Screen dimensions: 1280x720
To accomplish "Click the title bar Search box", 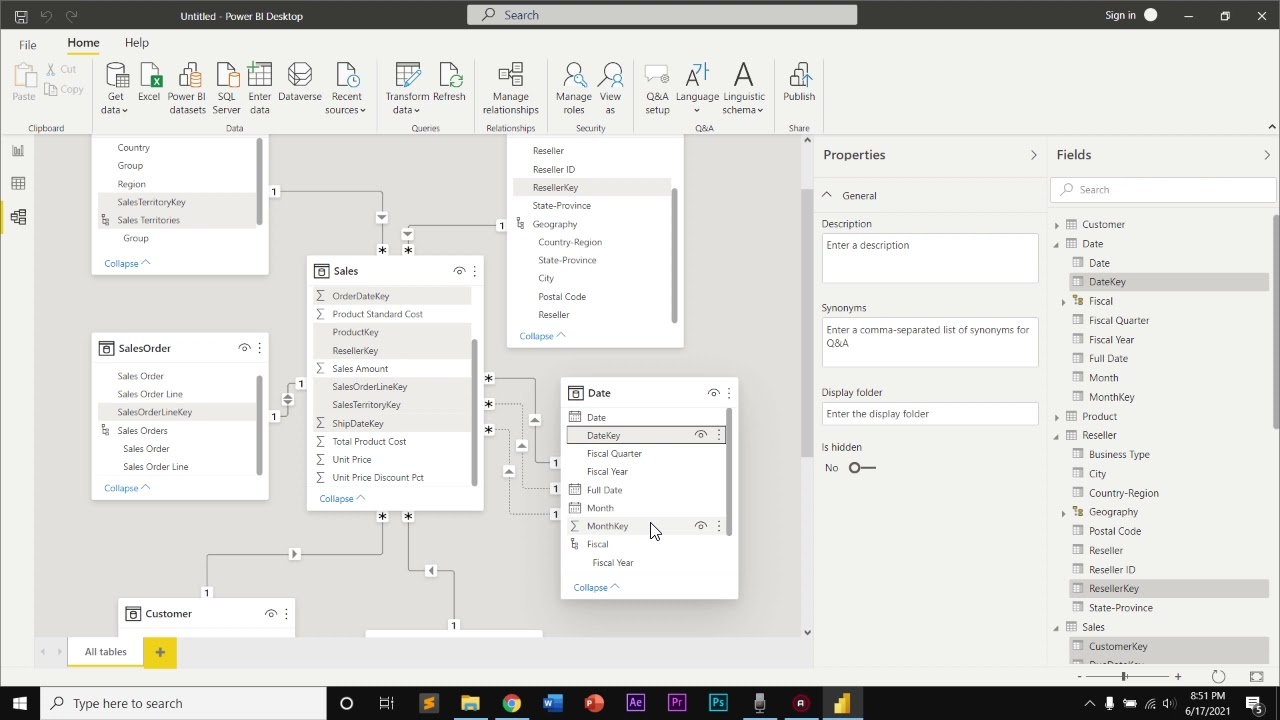I will tap(662, 15).
